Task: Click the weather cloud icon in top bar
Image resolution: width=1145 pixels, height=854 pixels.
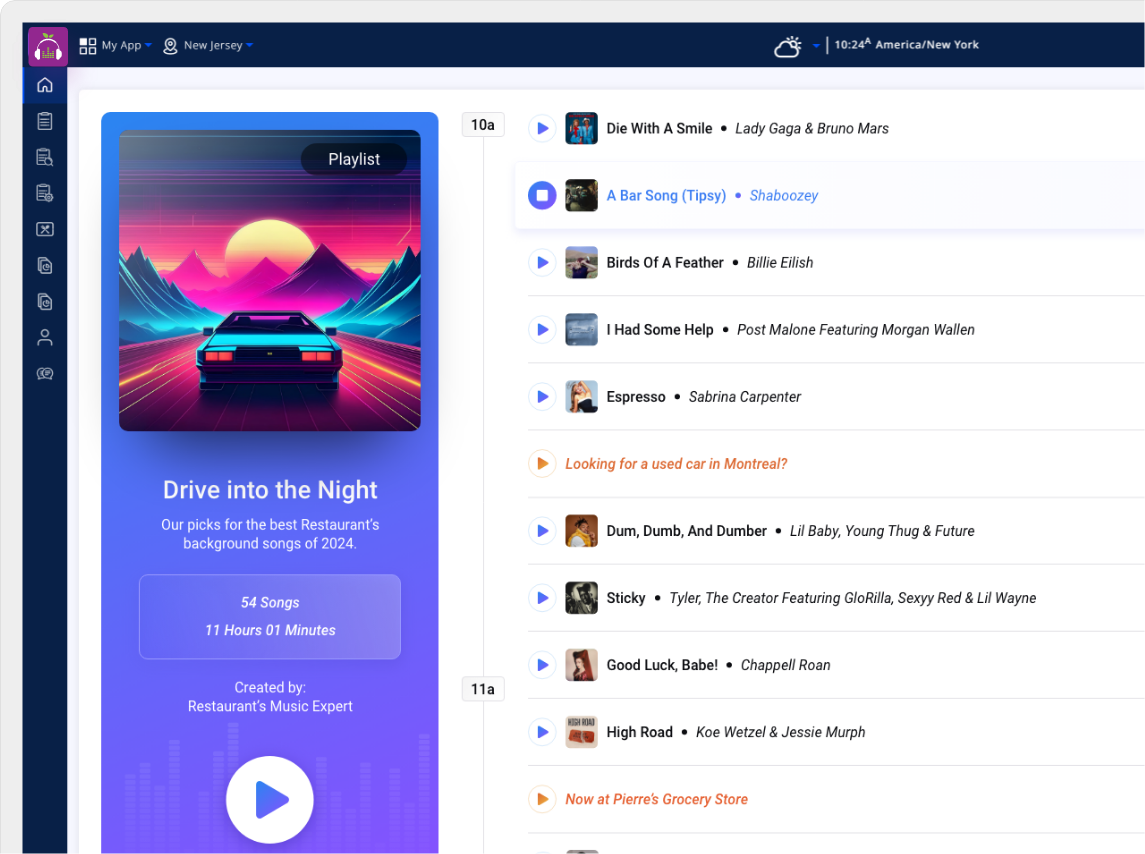Action: click(x=789, y=45)
